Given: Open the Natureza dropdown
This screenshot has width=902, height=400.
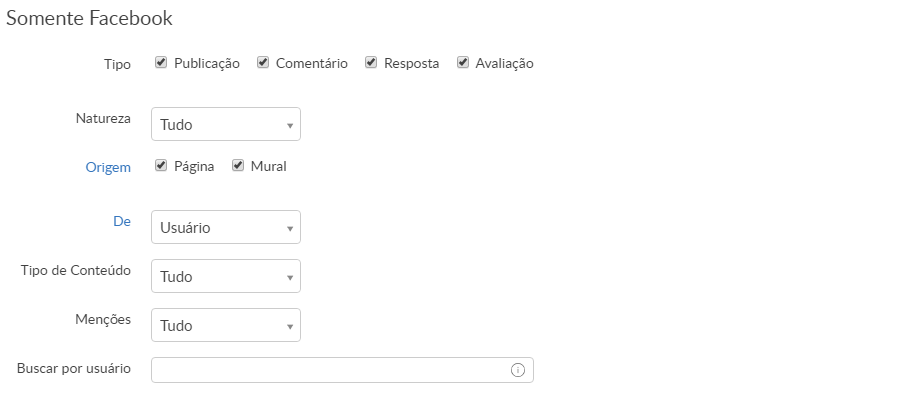Looking at the screenshot, I should pyautogui.click(x=225, y=125).
